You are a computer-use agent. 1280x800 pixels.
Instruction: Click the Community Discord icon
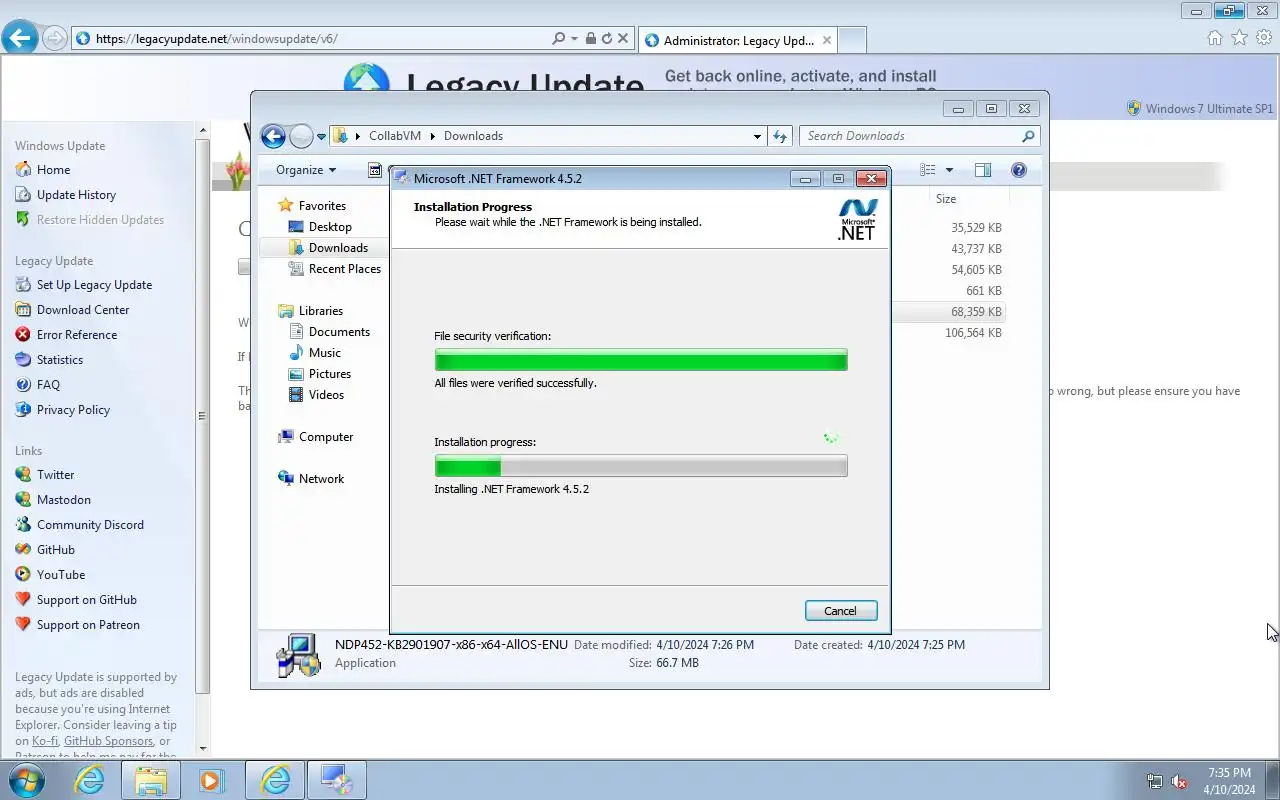pos(23,525)
